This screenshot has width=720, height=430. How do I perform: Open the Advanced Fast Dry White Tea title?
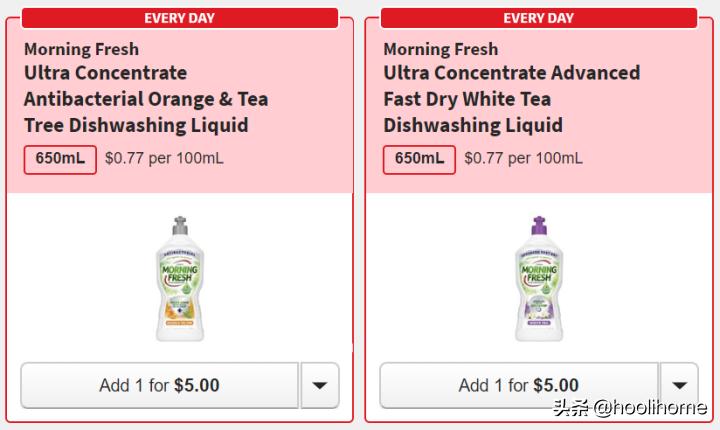coord(511,99)
